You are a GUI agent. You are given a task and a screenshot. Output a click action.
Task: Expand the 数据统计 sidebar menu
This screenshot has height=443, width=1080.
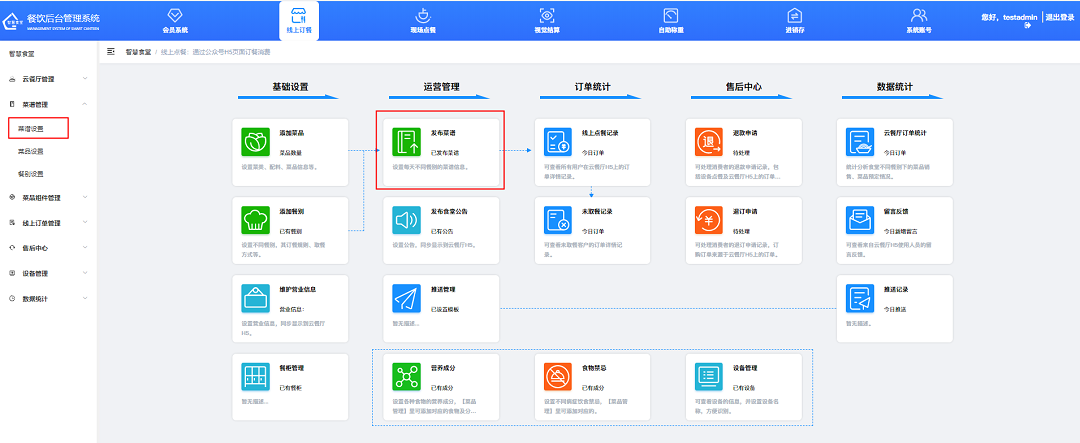pyautogui.click(x=48, y=298)
